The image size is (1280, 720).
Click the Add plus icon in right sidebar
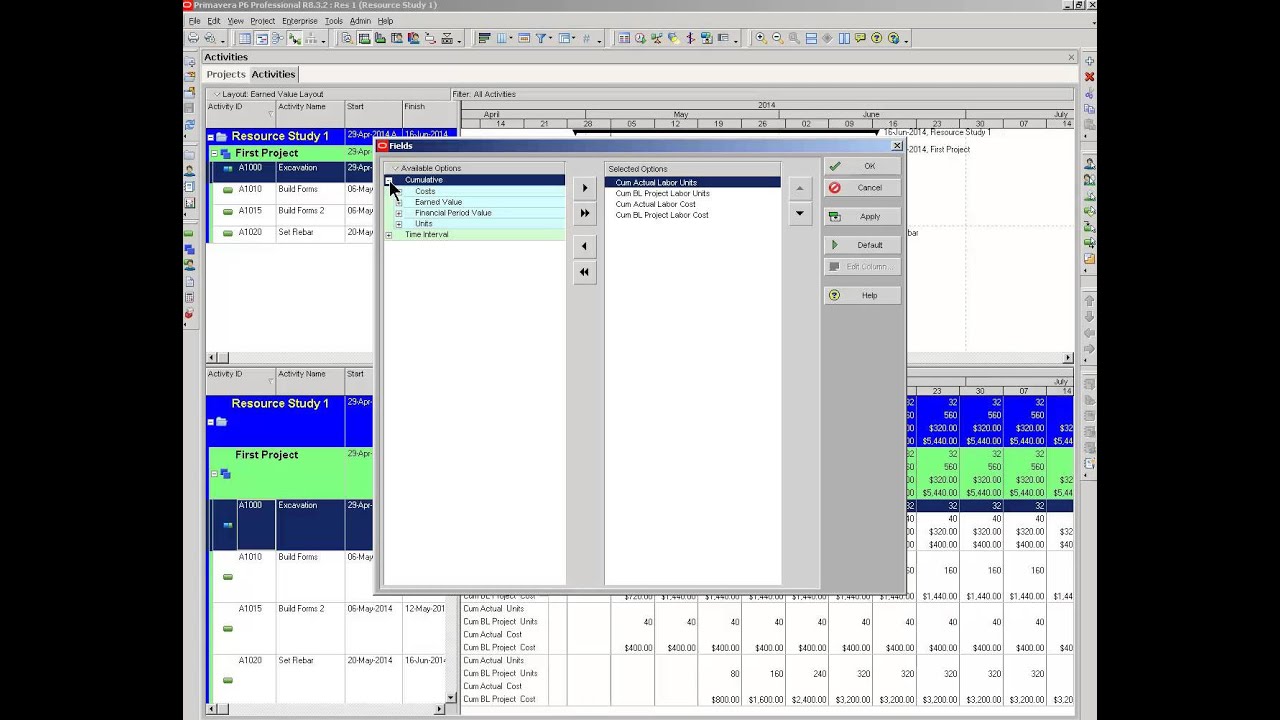[x=1089, y=61]
